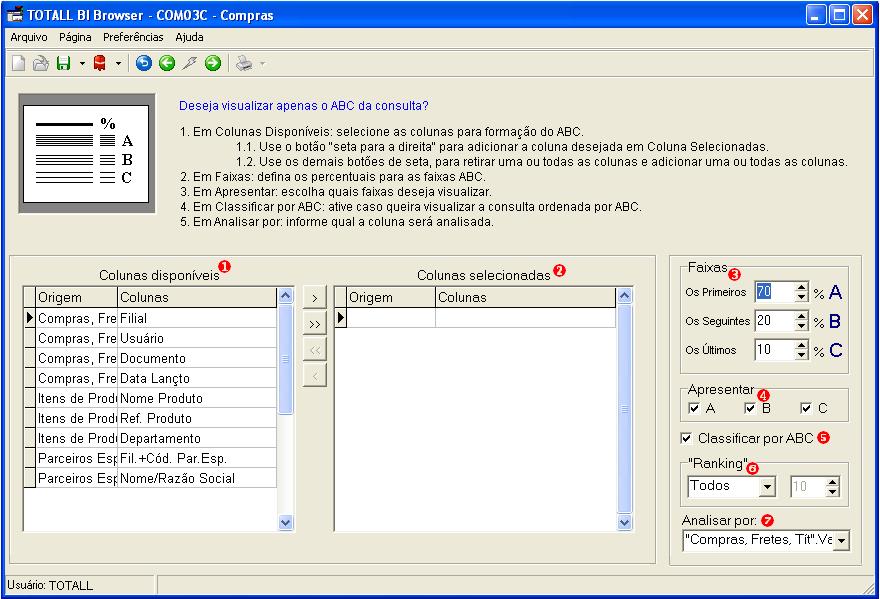
Task: Open the red bookmark icon's dropdown arrow
Action: point(118,63)
